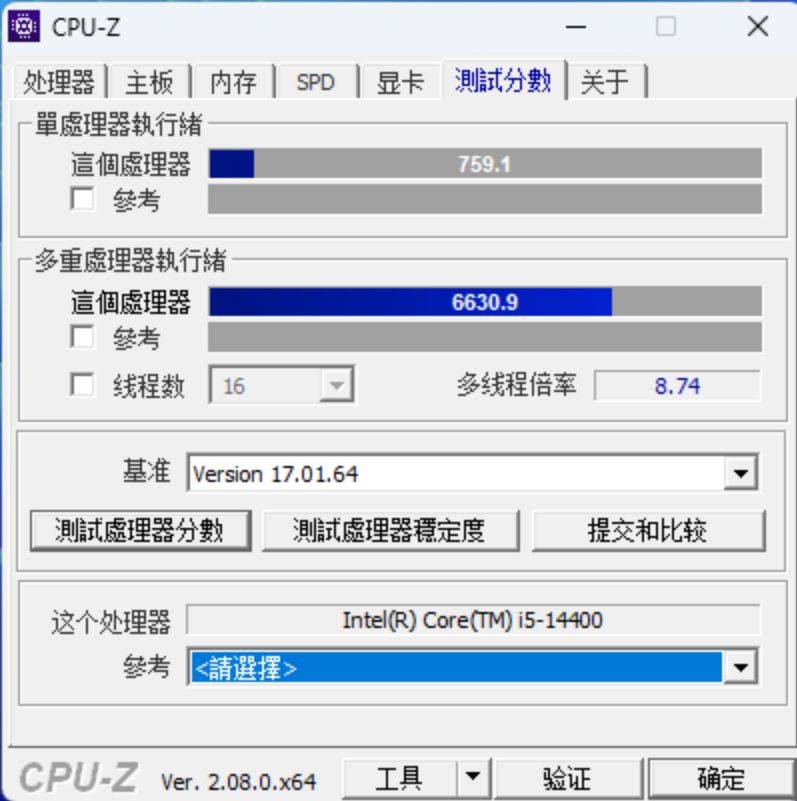Open the 内存 tab
The width and height of the screenshot is (797, 801).
tap(233, 82)
